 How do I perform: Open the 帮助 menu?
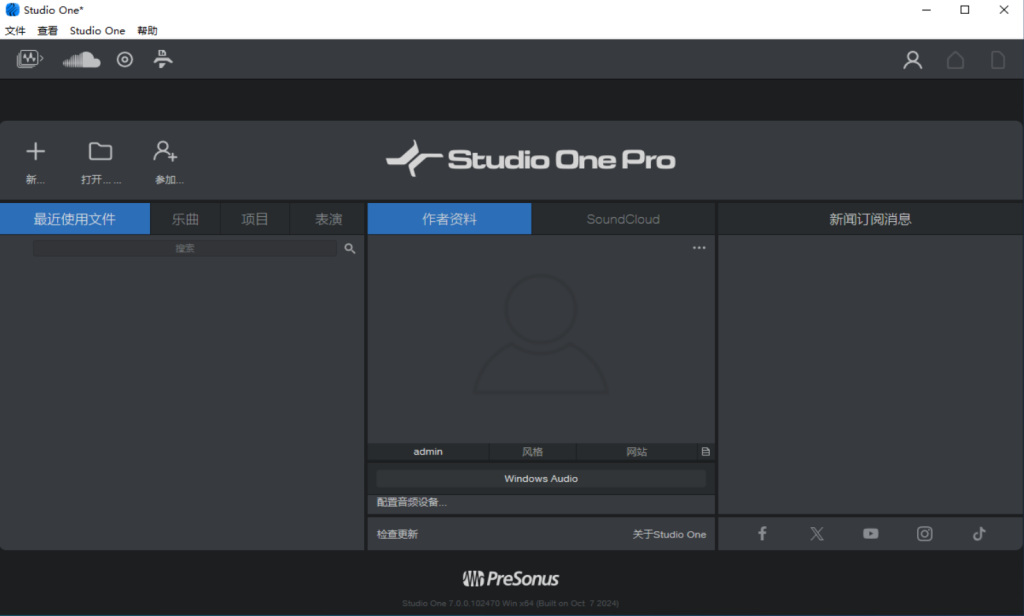146,30
